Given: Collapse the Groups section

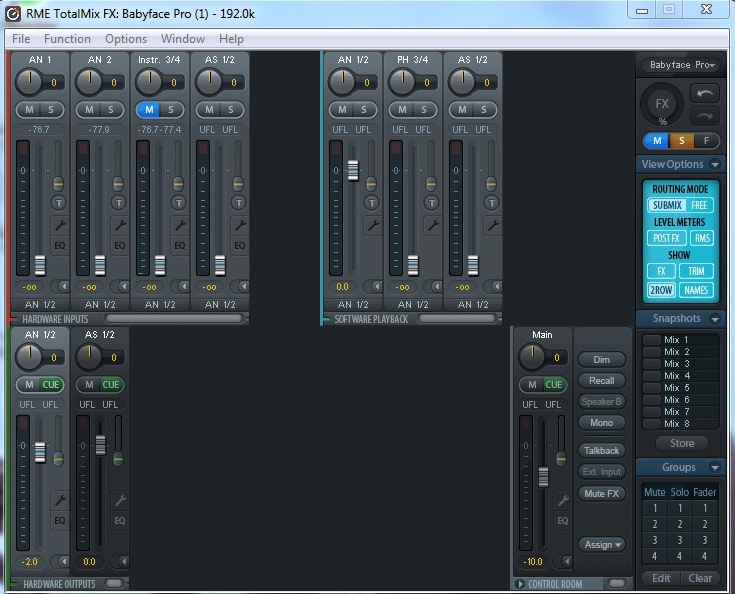Looking at the screenshot, I should [715, 468].
